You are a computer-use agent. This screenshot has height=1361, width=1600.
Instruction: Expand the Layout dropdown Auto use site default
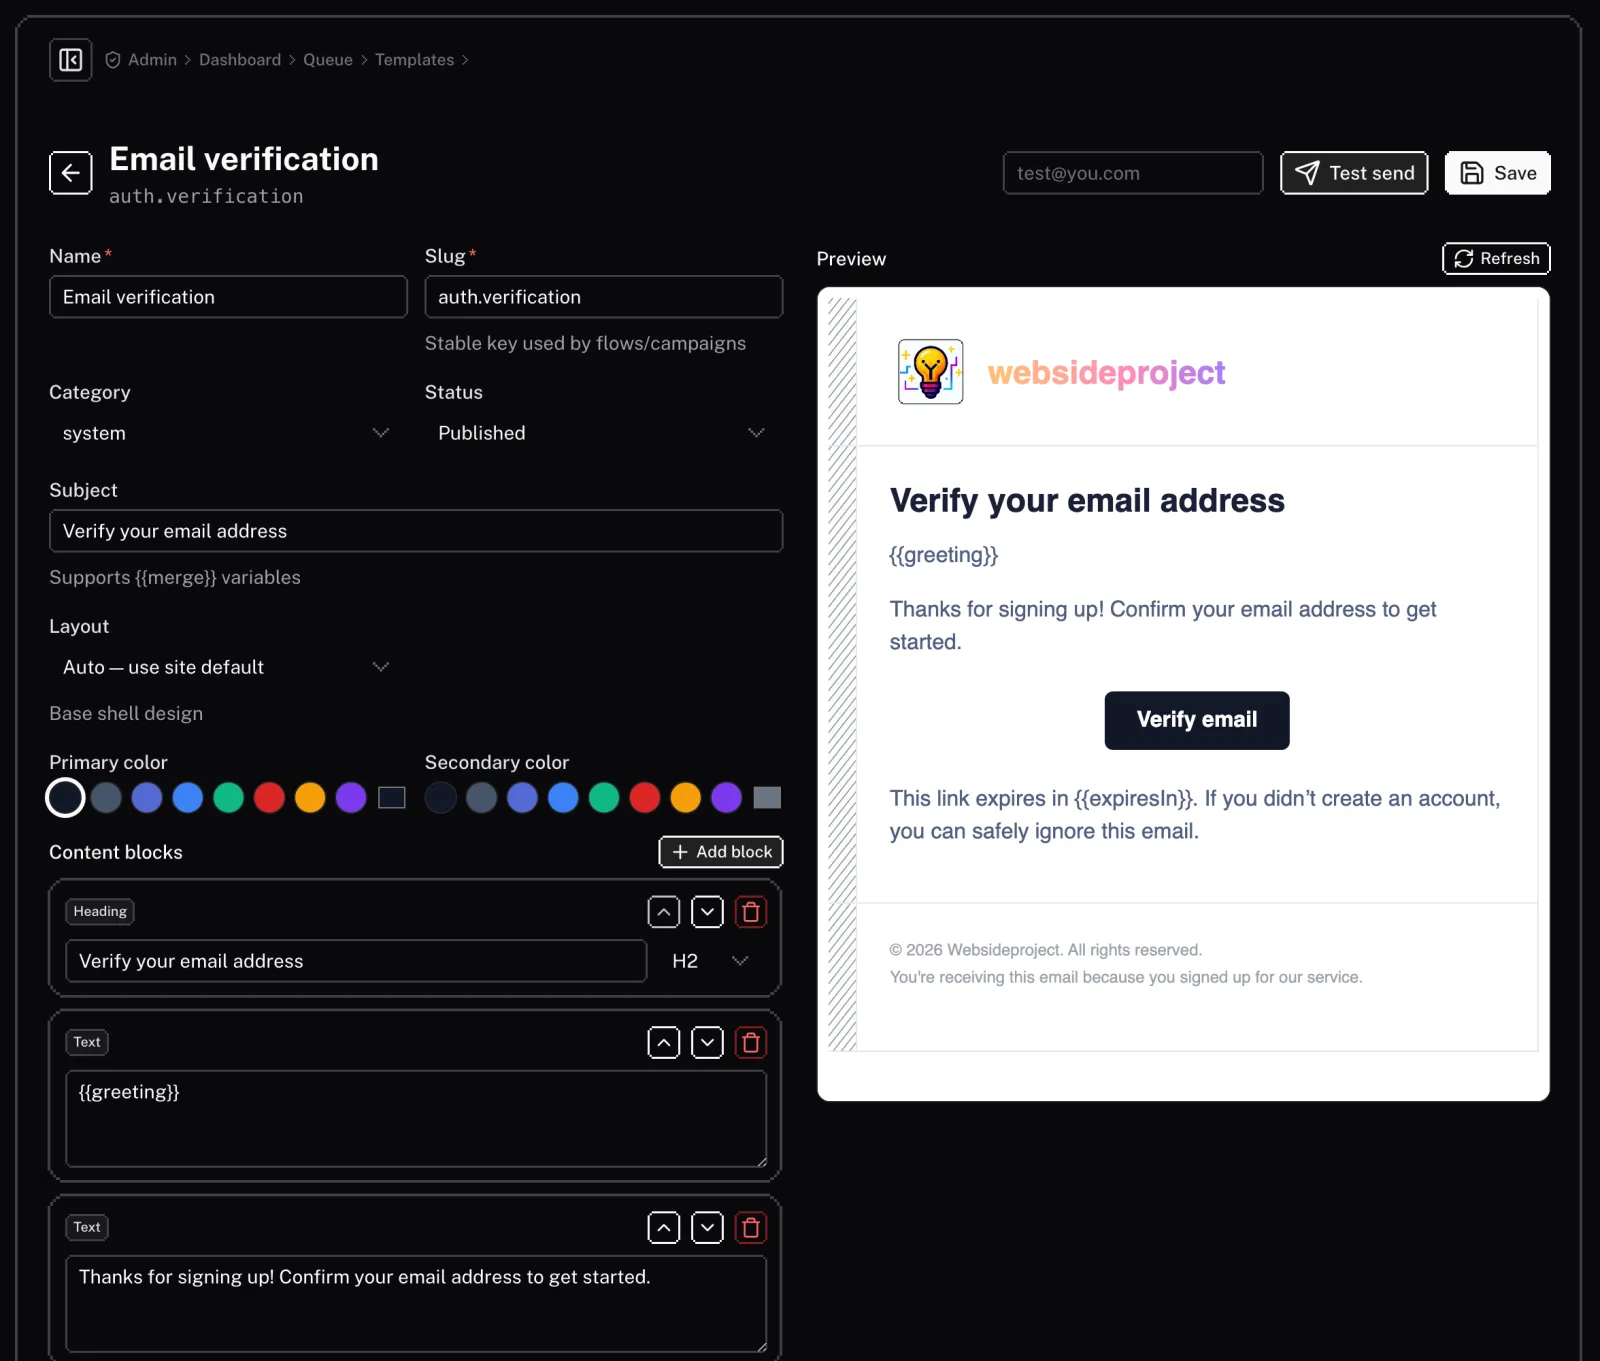click(x=228, y=667)
